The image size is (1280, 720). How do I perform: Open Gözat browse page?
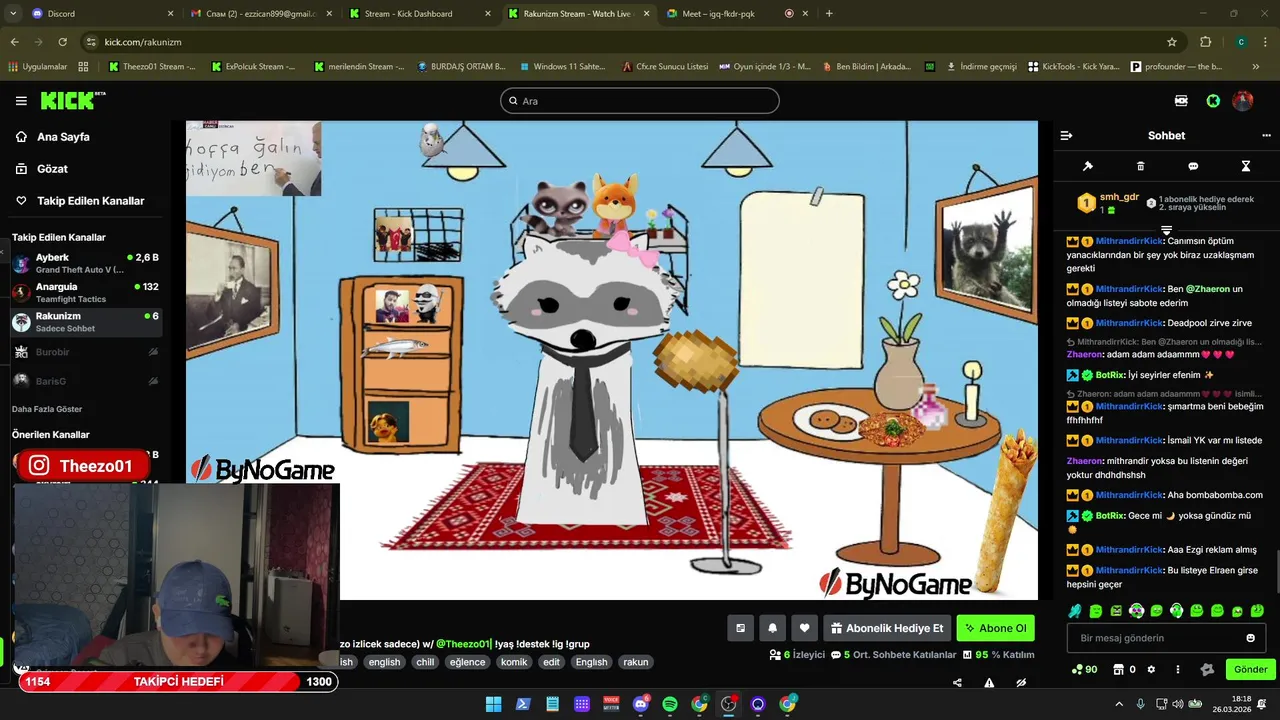[52, 169]
